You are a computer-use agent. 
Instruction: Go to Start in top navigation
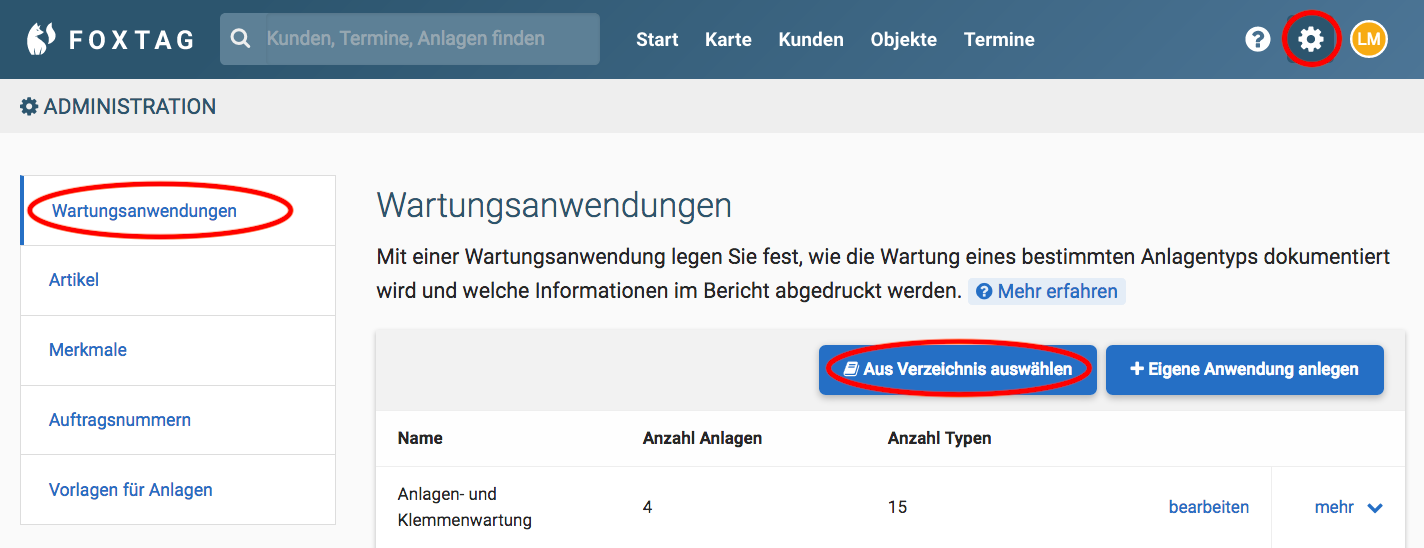pyautogui.click(x=657, y=40)
